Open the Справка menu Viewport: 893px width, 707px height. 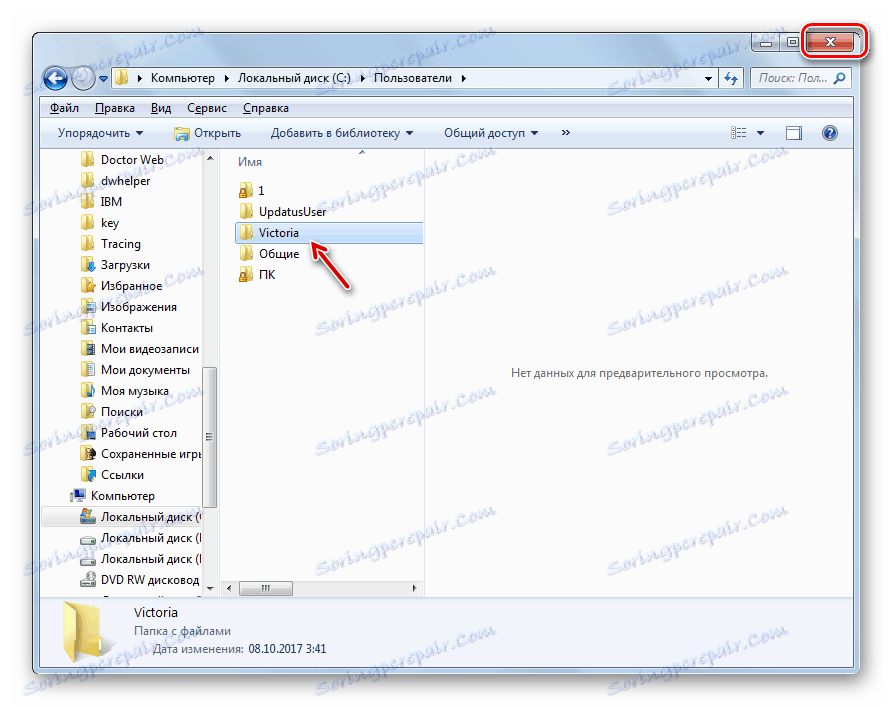point(265,108)
